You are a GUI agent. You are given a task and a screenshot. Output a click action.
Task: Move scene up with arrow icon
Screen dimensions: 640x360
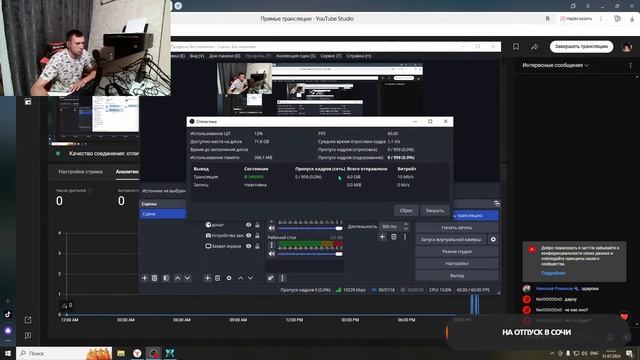click(x=178, y=278)
